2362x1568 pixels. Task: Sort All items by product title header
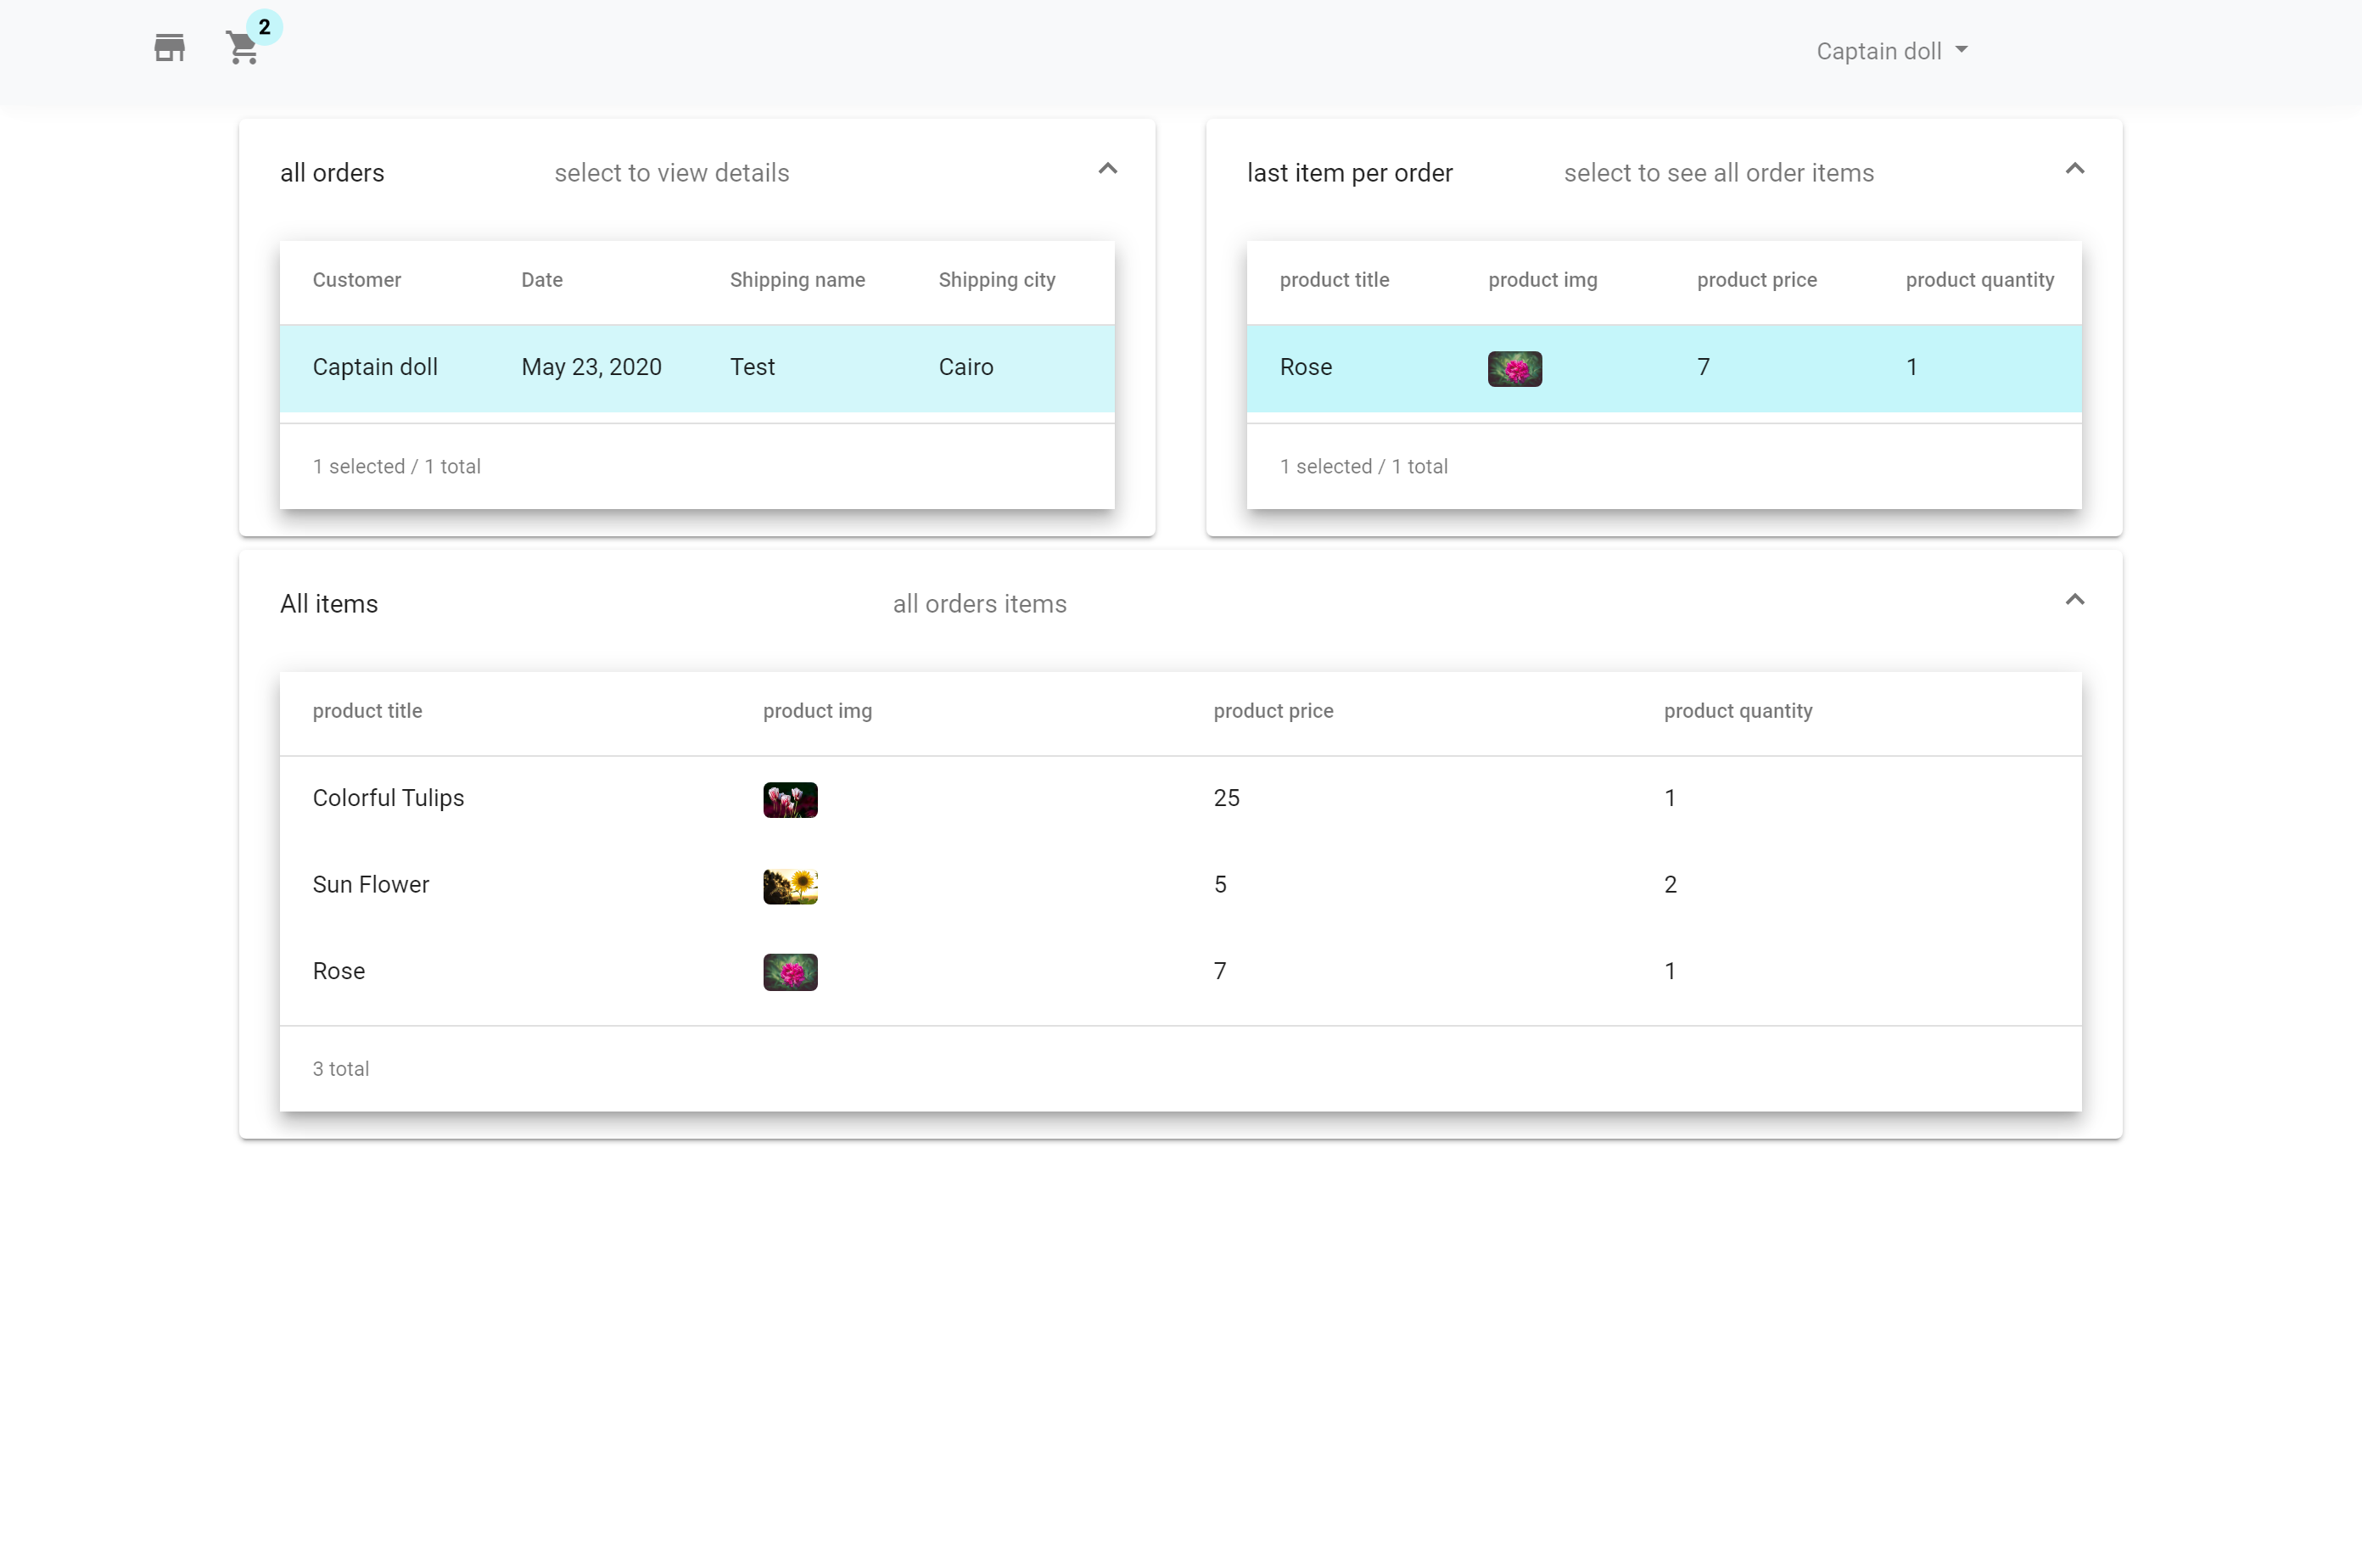367,711
